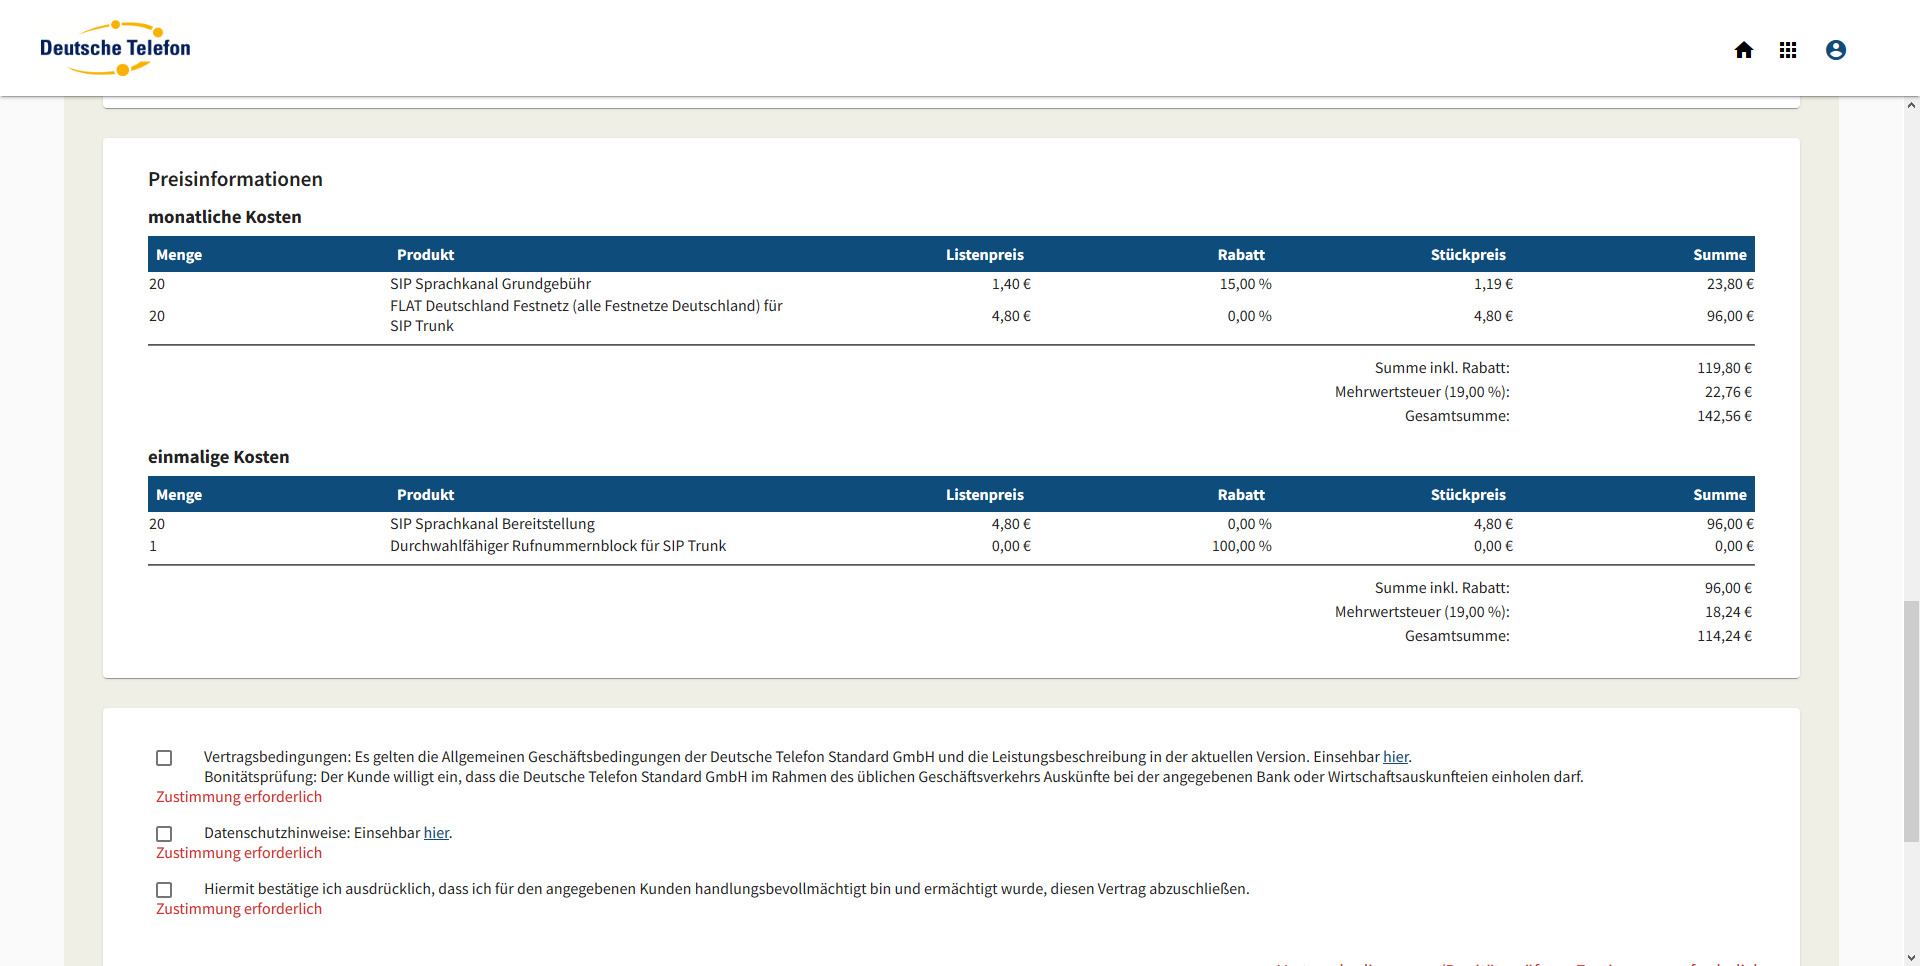Click 'Stückpreis' header in one-time table
1920x966 pixels.
(x=1468, y=495)
